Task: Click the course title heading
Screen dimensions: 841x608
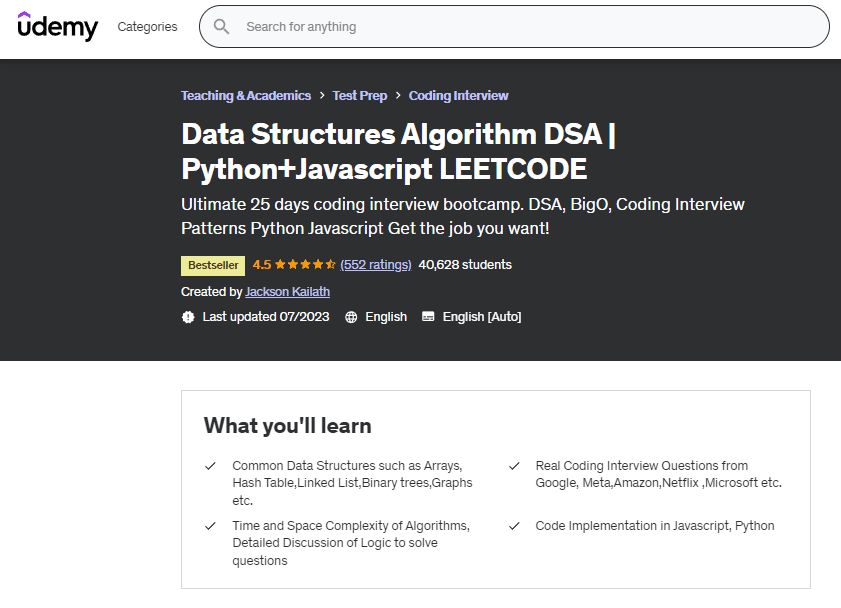Action: coord(397,150)
